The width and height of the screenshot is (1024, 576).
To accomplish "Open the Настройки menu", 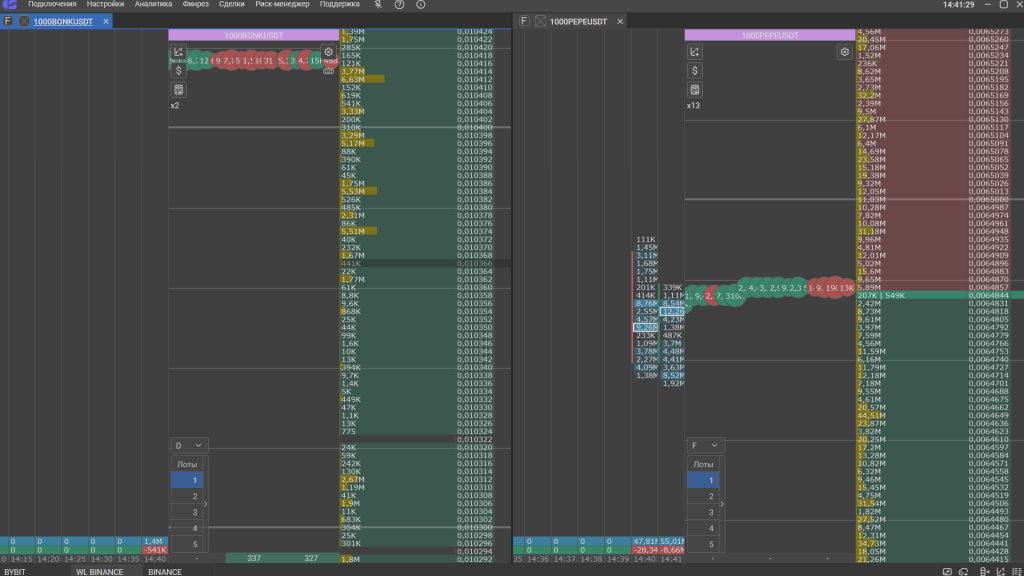I will 105,5.
